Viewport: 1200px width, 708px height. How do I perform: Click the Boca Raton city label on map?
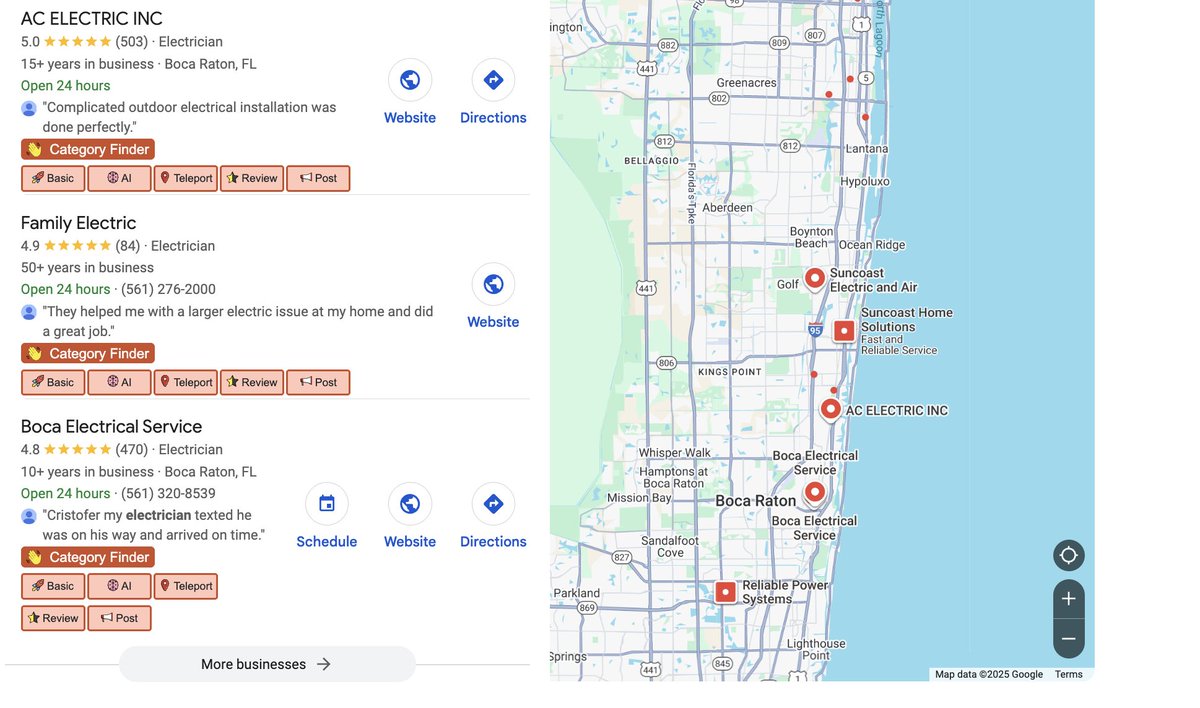pyautogui.click(x=755, y=501)
